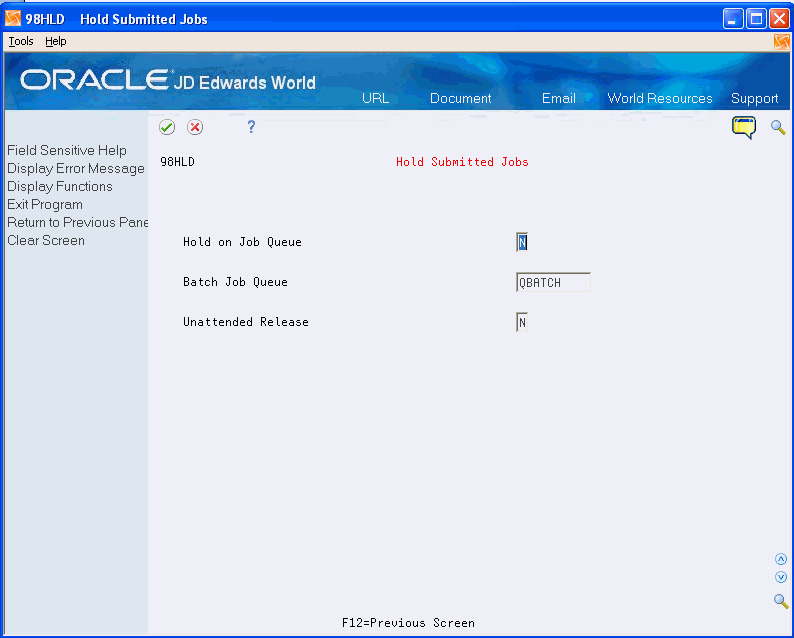This screenshot has width=794, height=638.
Task: Click the 98HLD program ID text
Action: click(177, 162)
